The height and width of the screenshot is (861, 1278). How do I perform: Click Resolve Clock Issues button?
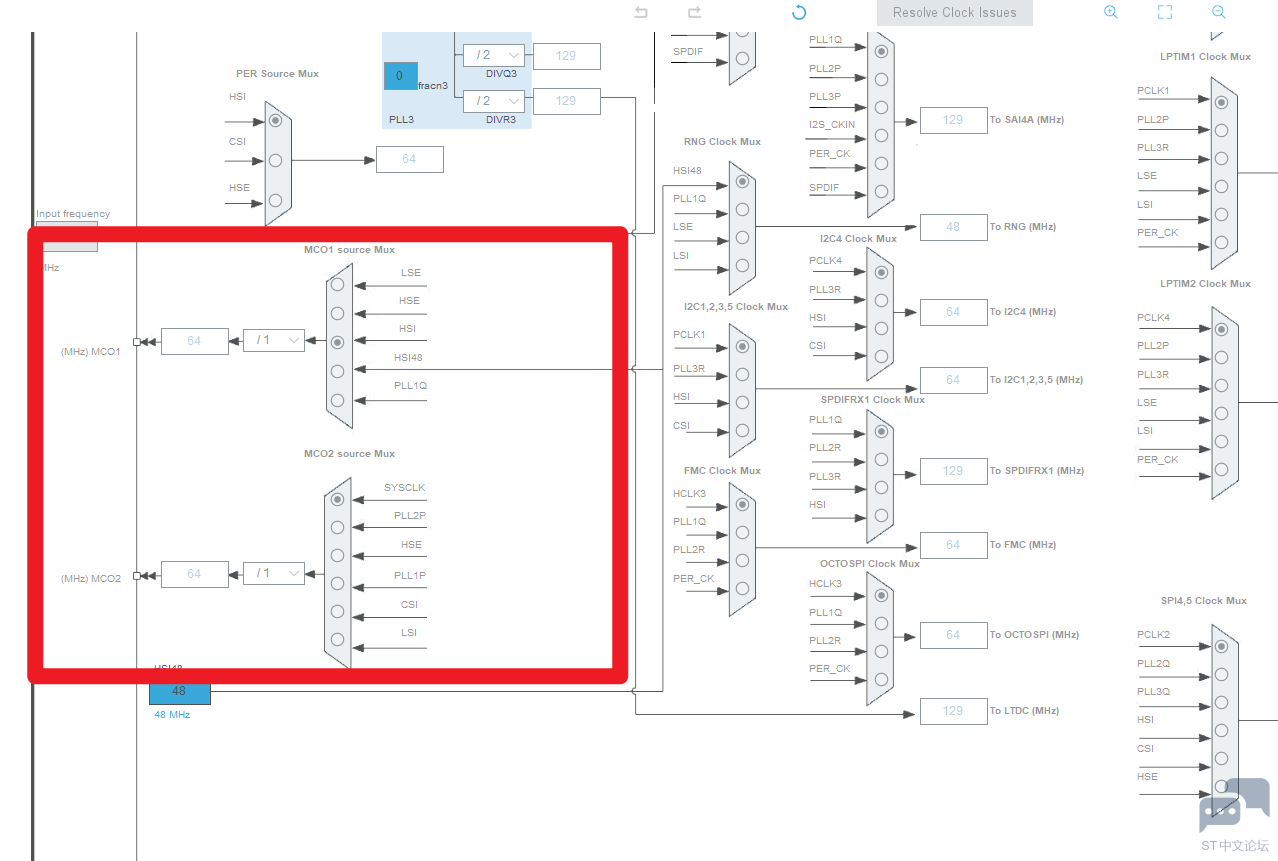click(x=955, y=13)
